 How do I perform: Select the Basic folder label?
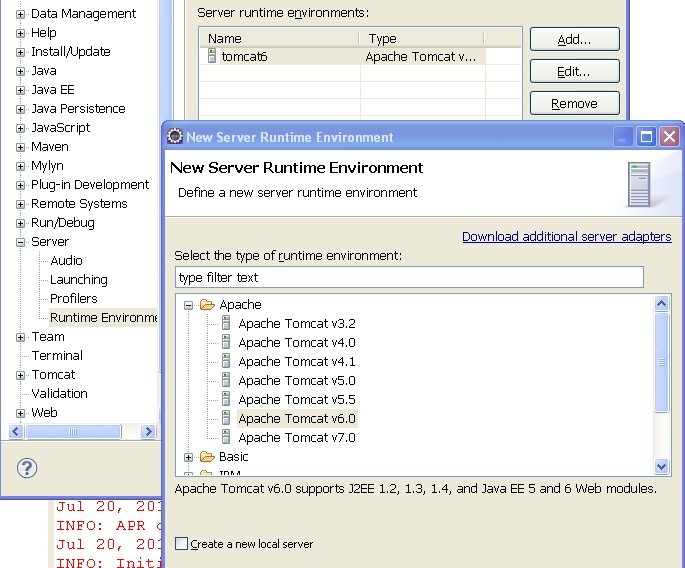tap(234, 457)
